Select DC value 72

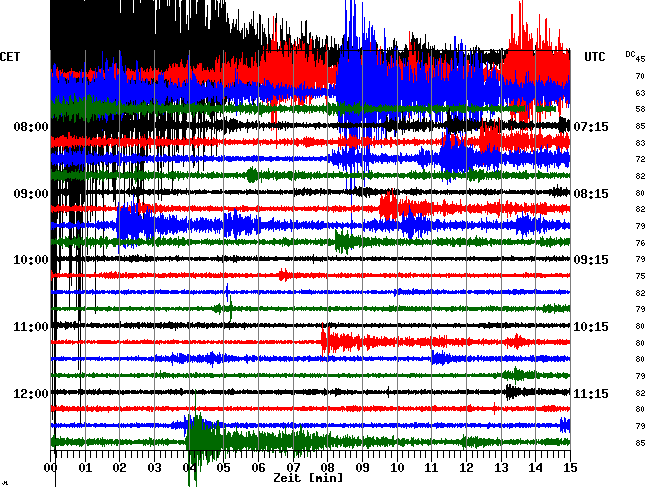[x=640, y=159]
